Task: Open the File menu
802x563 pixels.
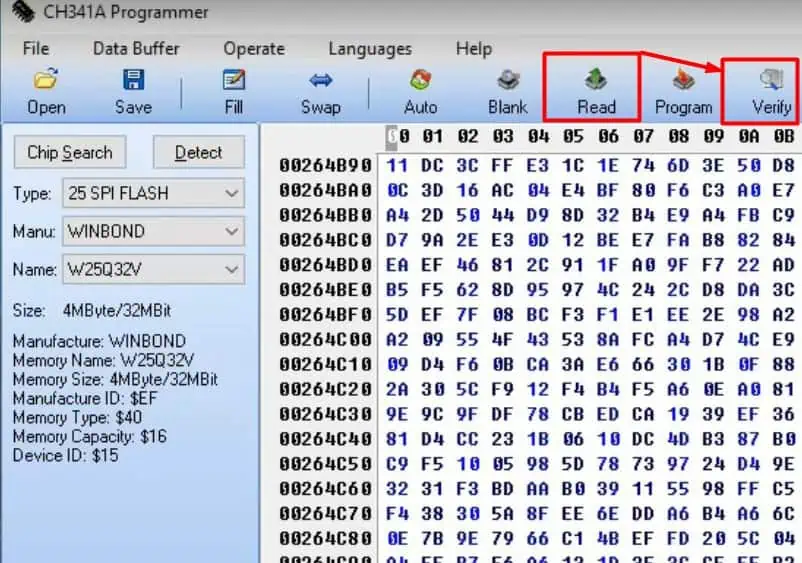Action: pos(36,49)
